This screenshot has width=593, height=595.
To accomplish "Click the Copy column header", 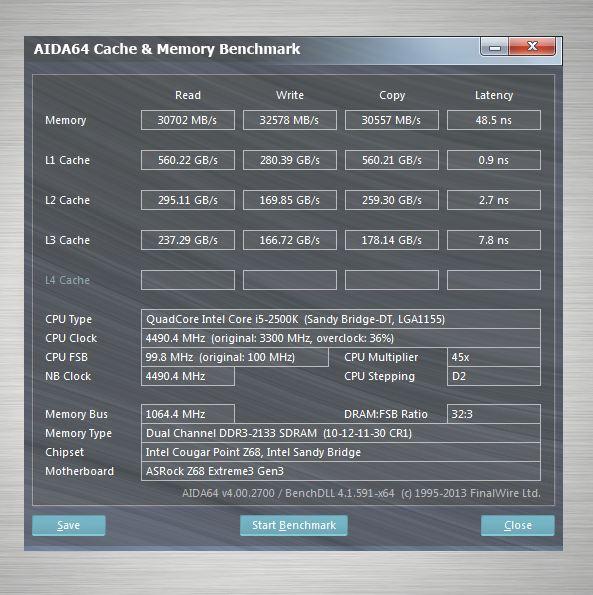I will [392, 95].
